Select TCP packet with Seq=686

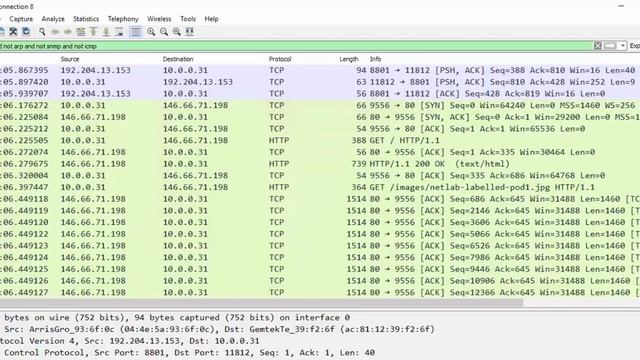point(320,199)
